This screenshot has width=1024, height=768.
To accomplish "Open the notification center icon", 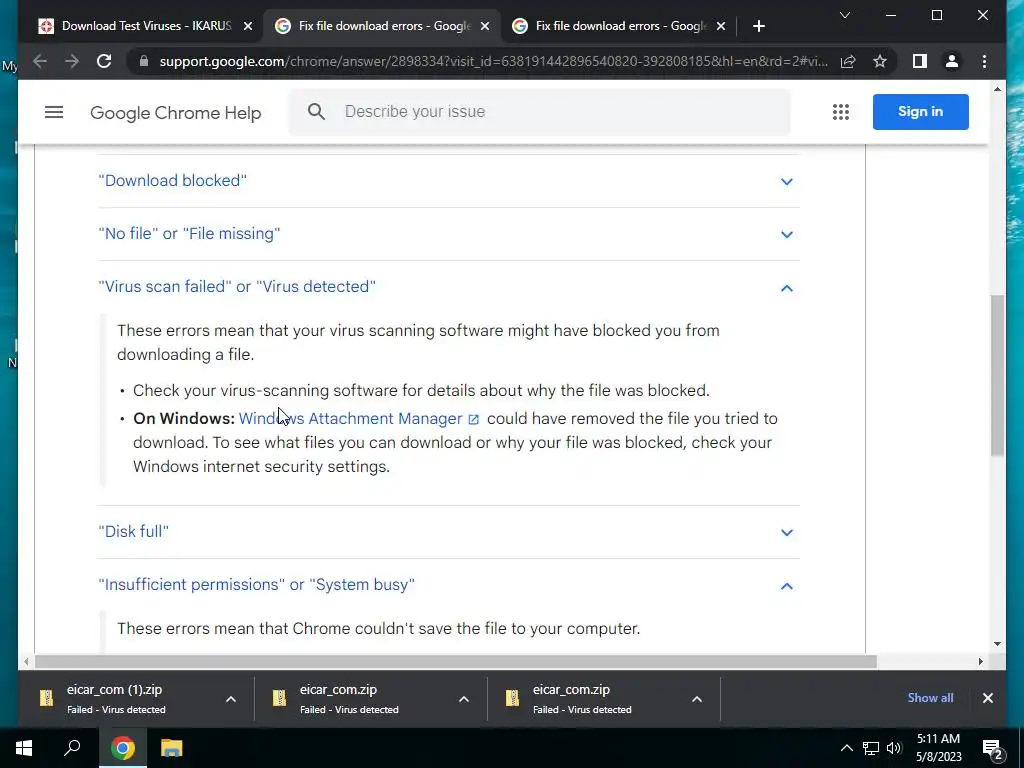I will [x=993, y=748].
